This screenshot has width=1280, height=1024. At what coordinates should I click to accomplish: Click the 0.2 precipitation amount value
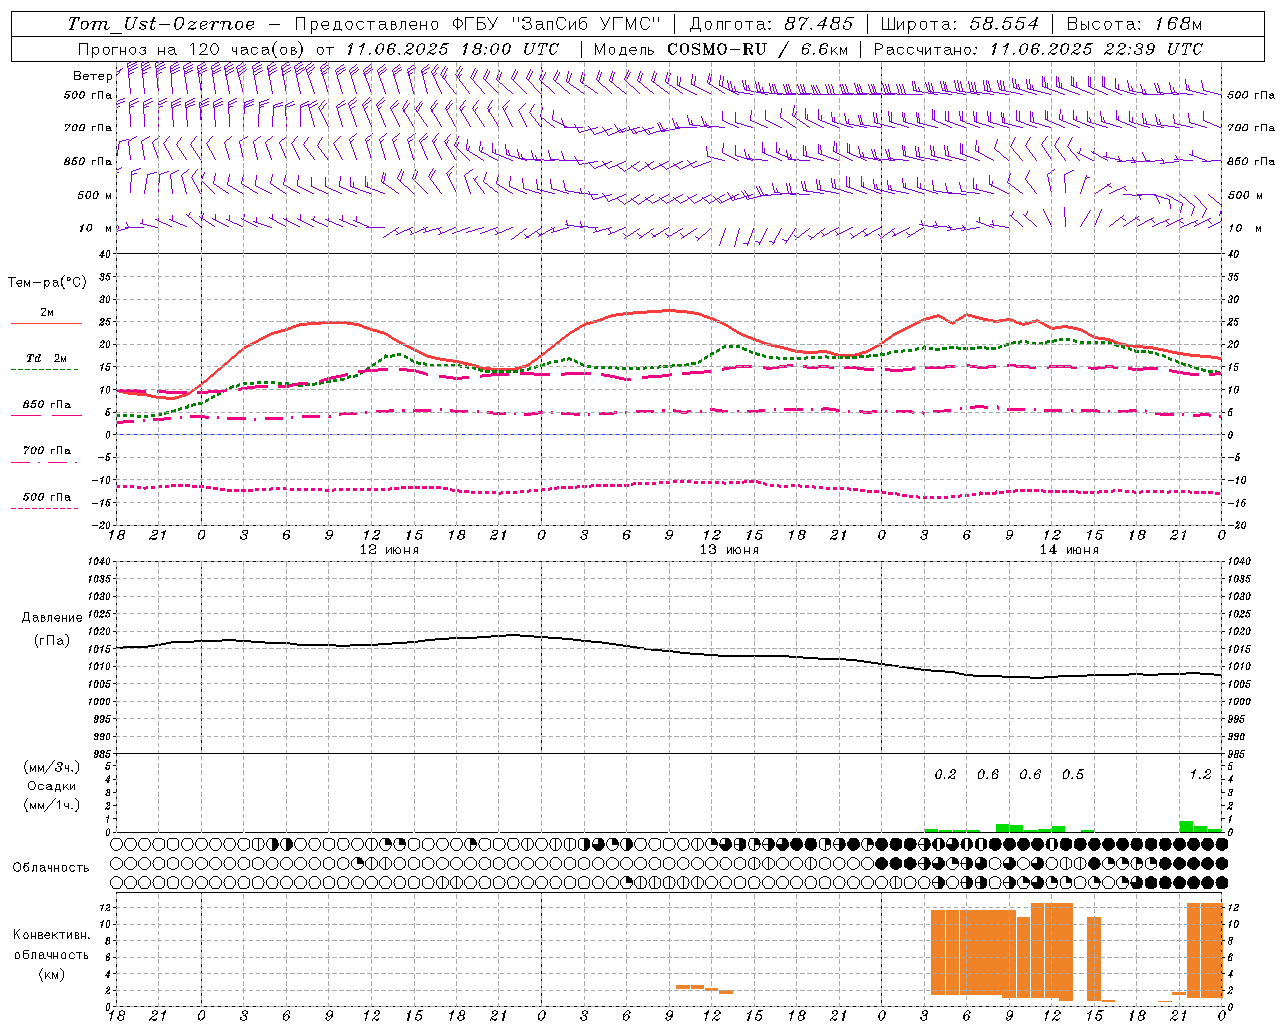[x=945, y=774]
